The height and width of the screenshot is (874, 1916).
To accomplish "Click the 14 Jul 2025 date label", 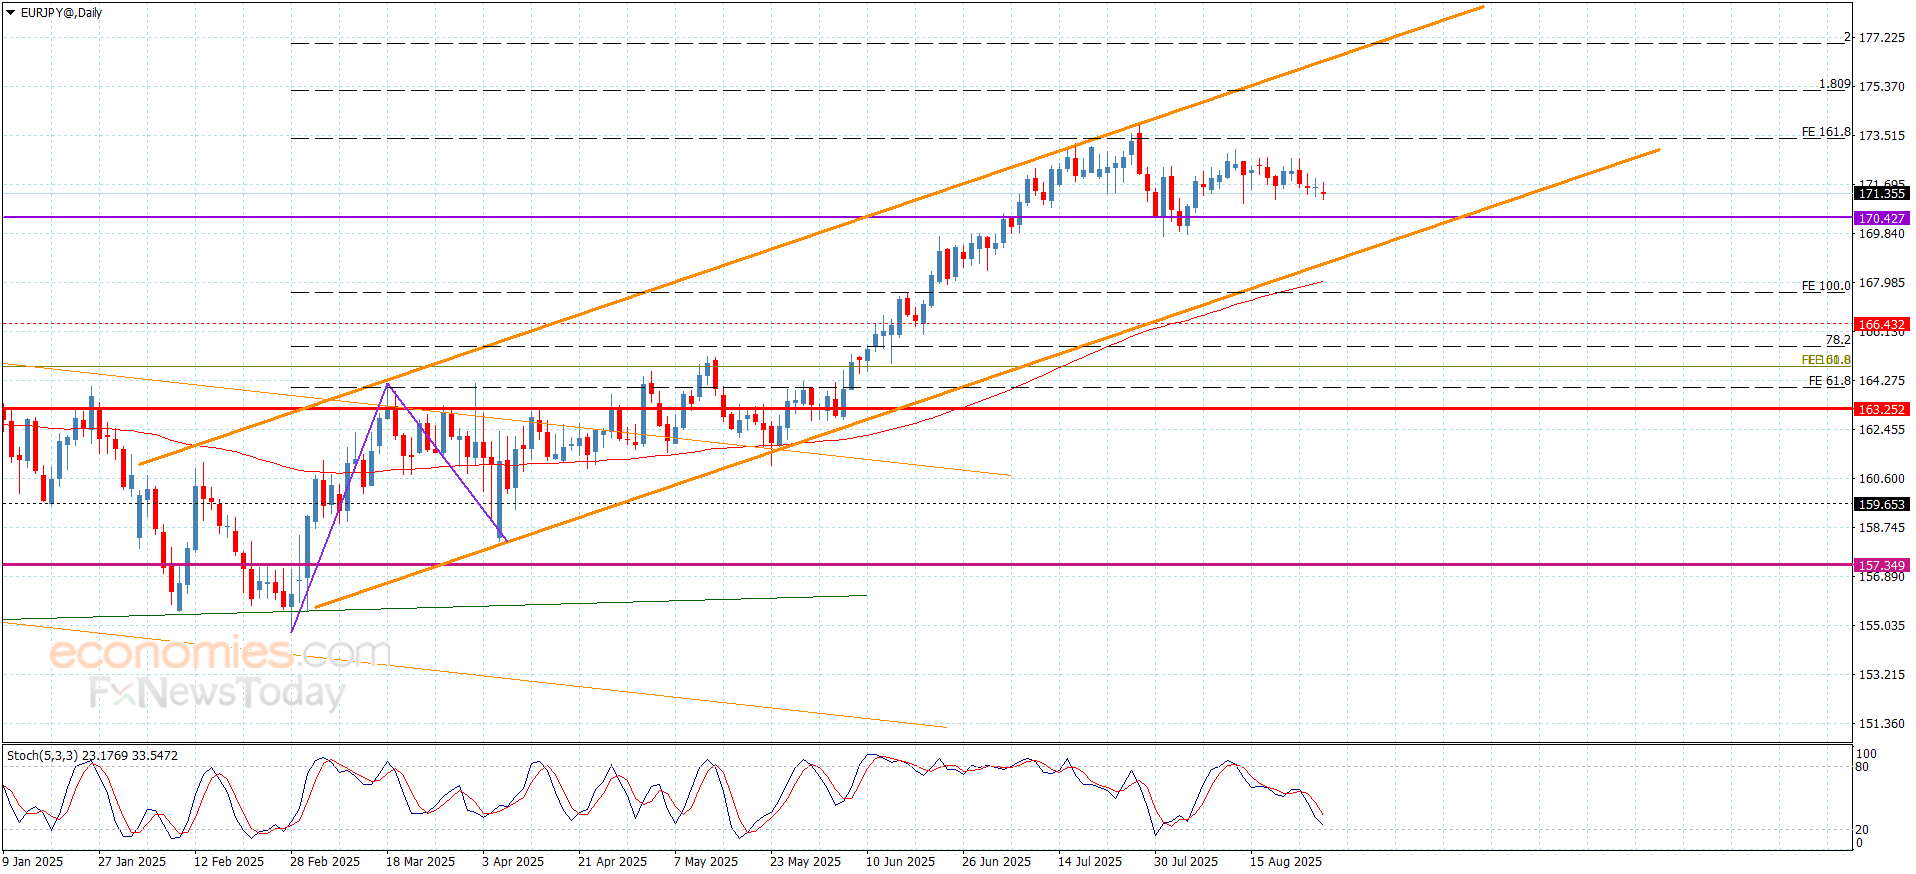I will click(x=1090, y=862).
